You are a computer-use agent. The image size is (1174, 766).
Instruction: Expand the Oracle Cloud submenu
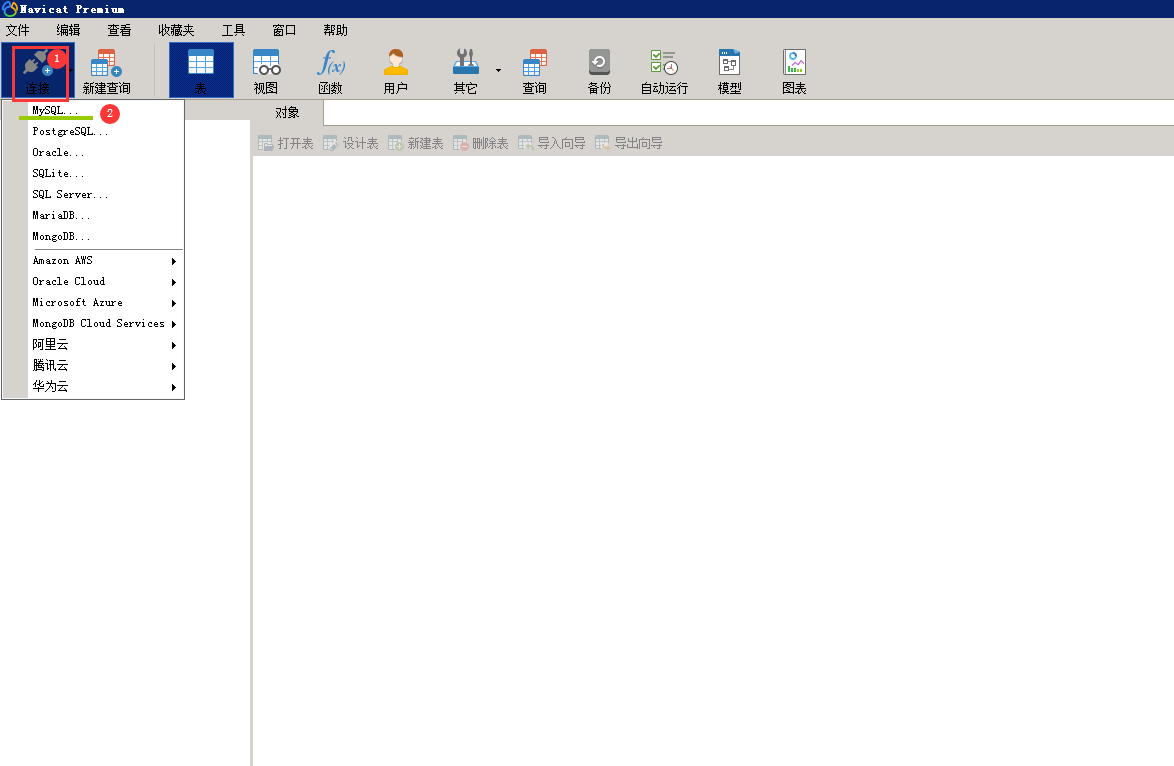tap(94, 282)
